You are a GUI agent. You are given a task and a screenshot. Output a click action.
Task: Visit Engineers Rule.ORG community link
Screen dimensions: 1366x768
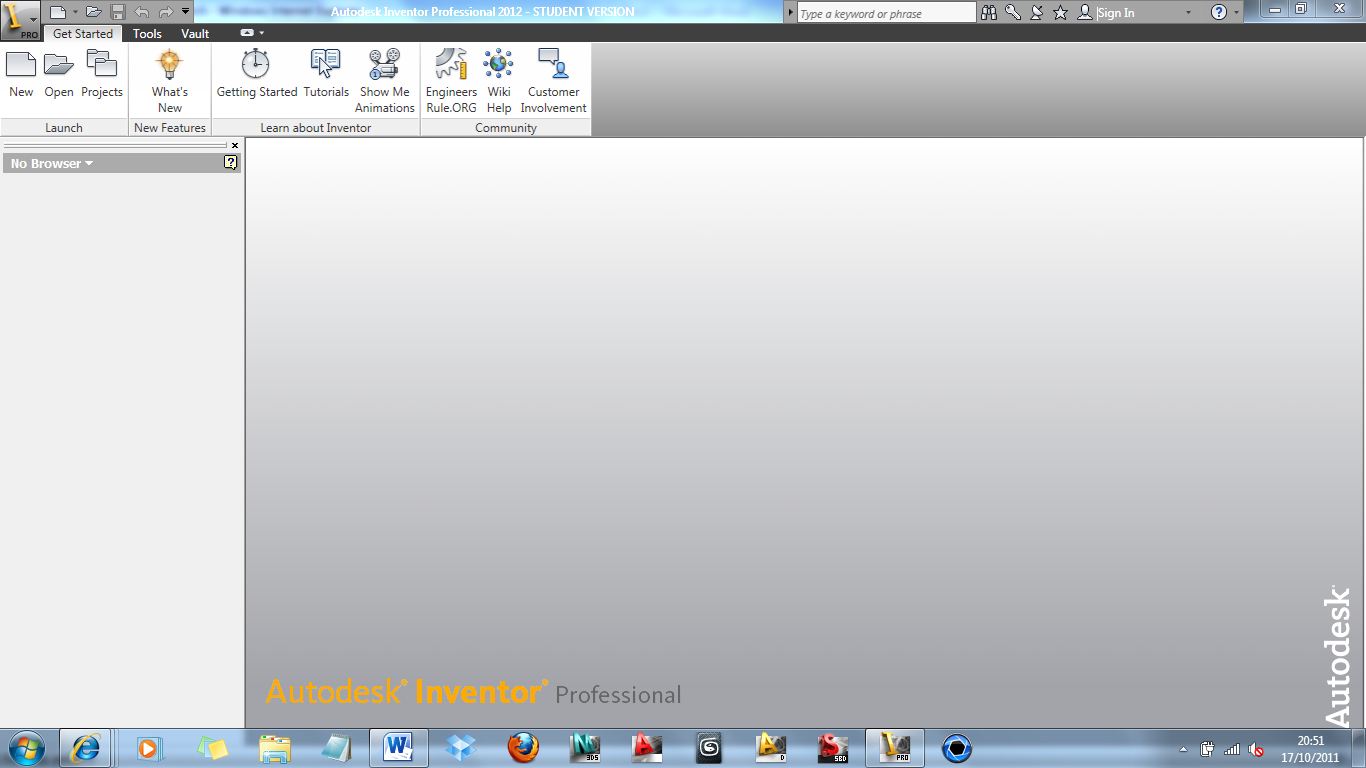click(451, 80)
